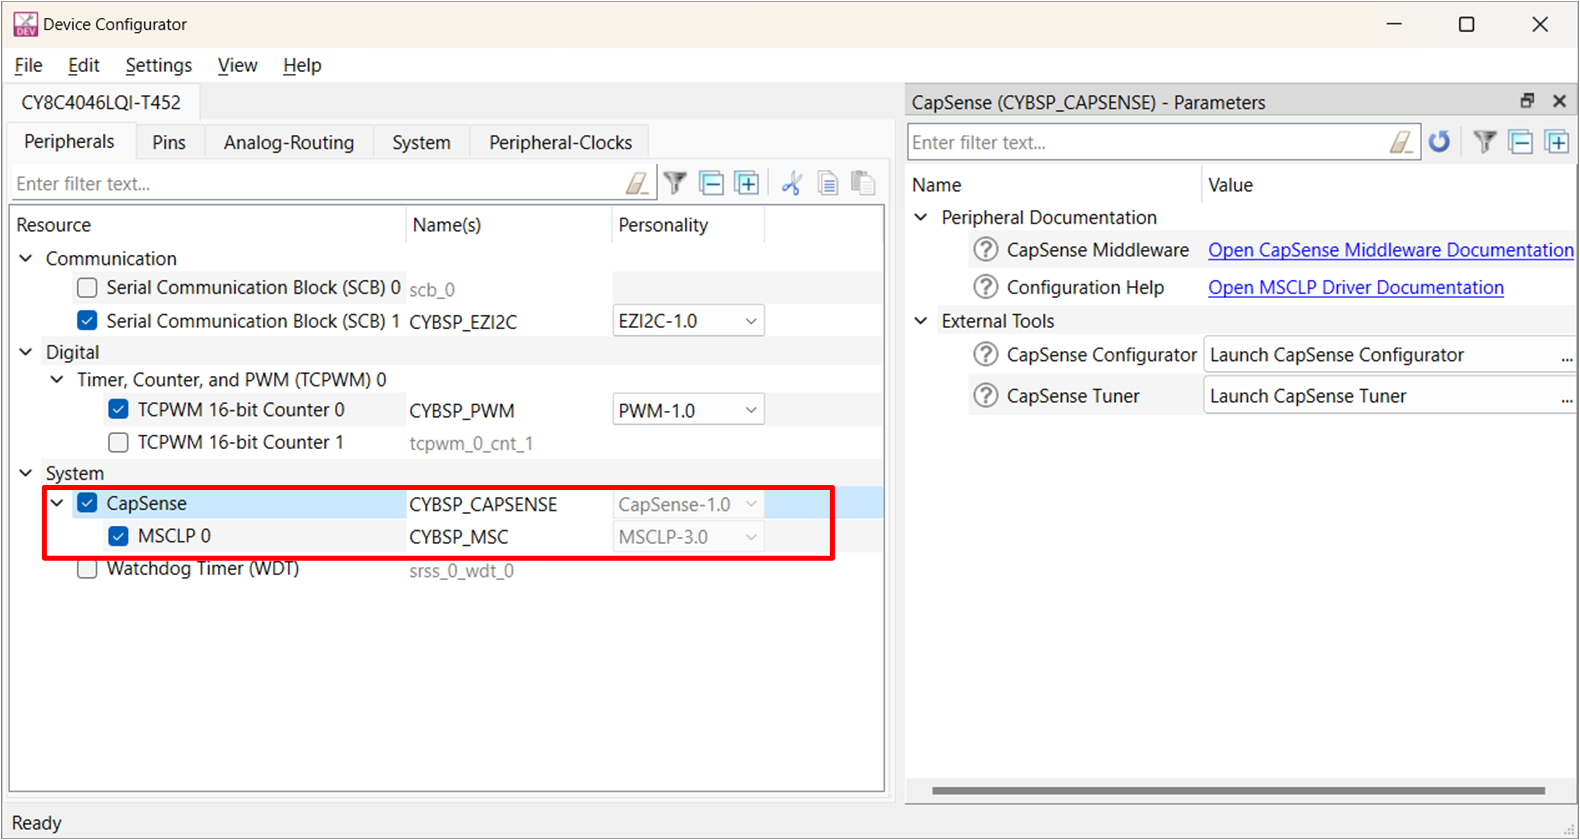The height and width of the screenshot is (840, 1580).
Task: Select the Peripherals tab
Action: 69,141
